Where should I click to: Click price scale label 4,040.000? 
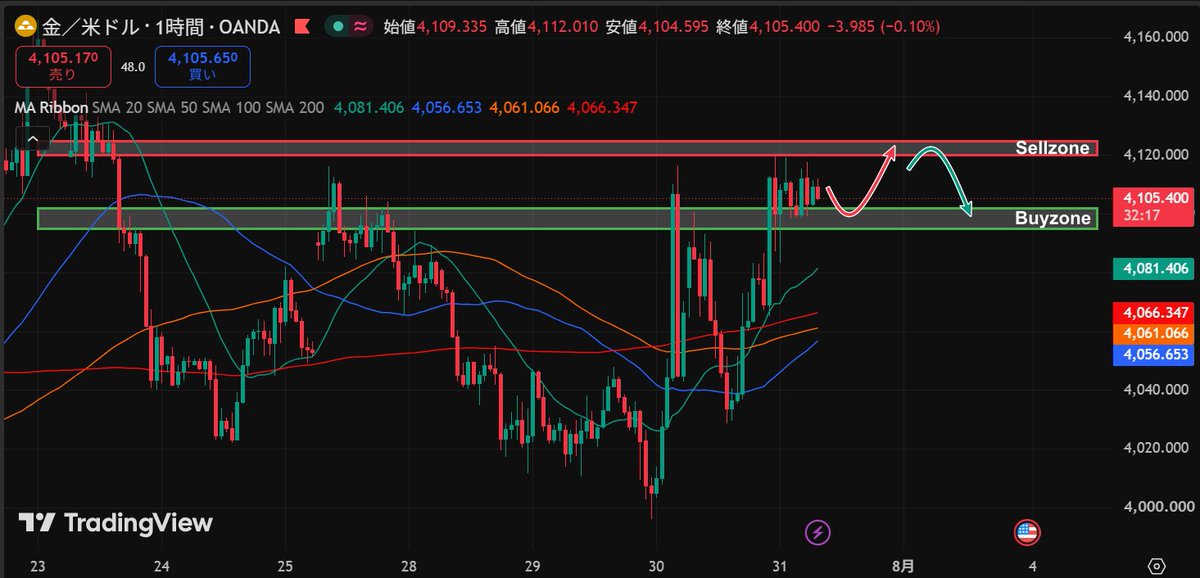[1155, 389]
